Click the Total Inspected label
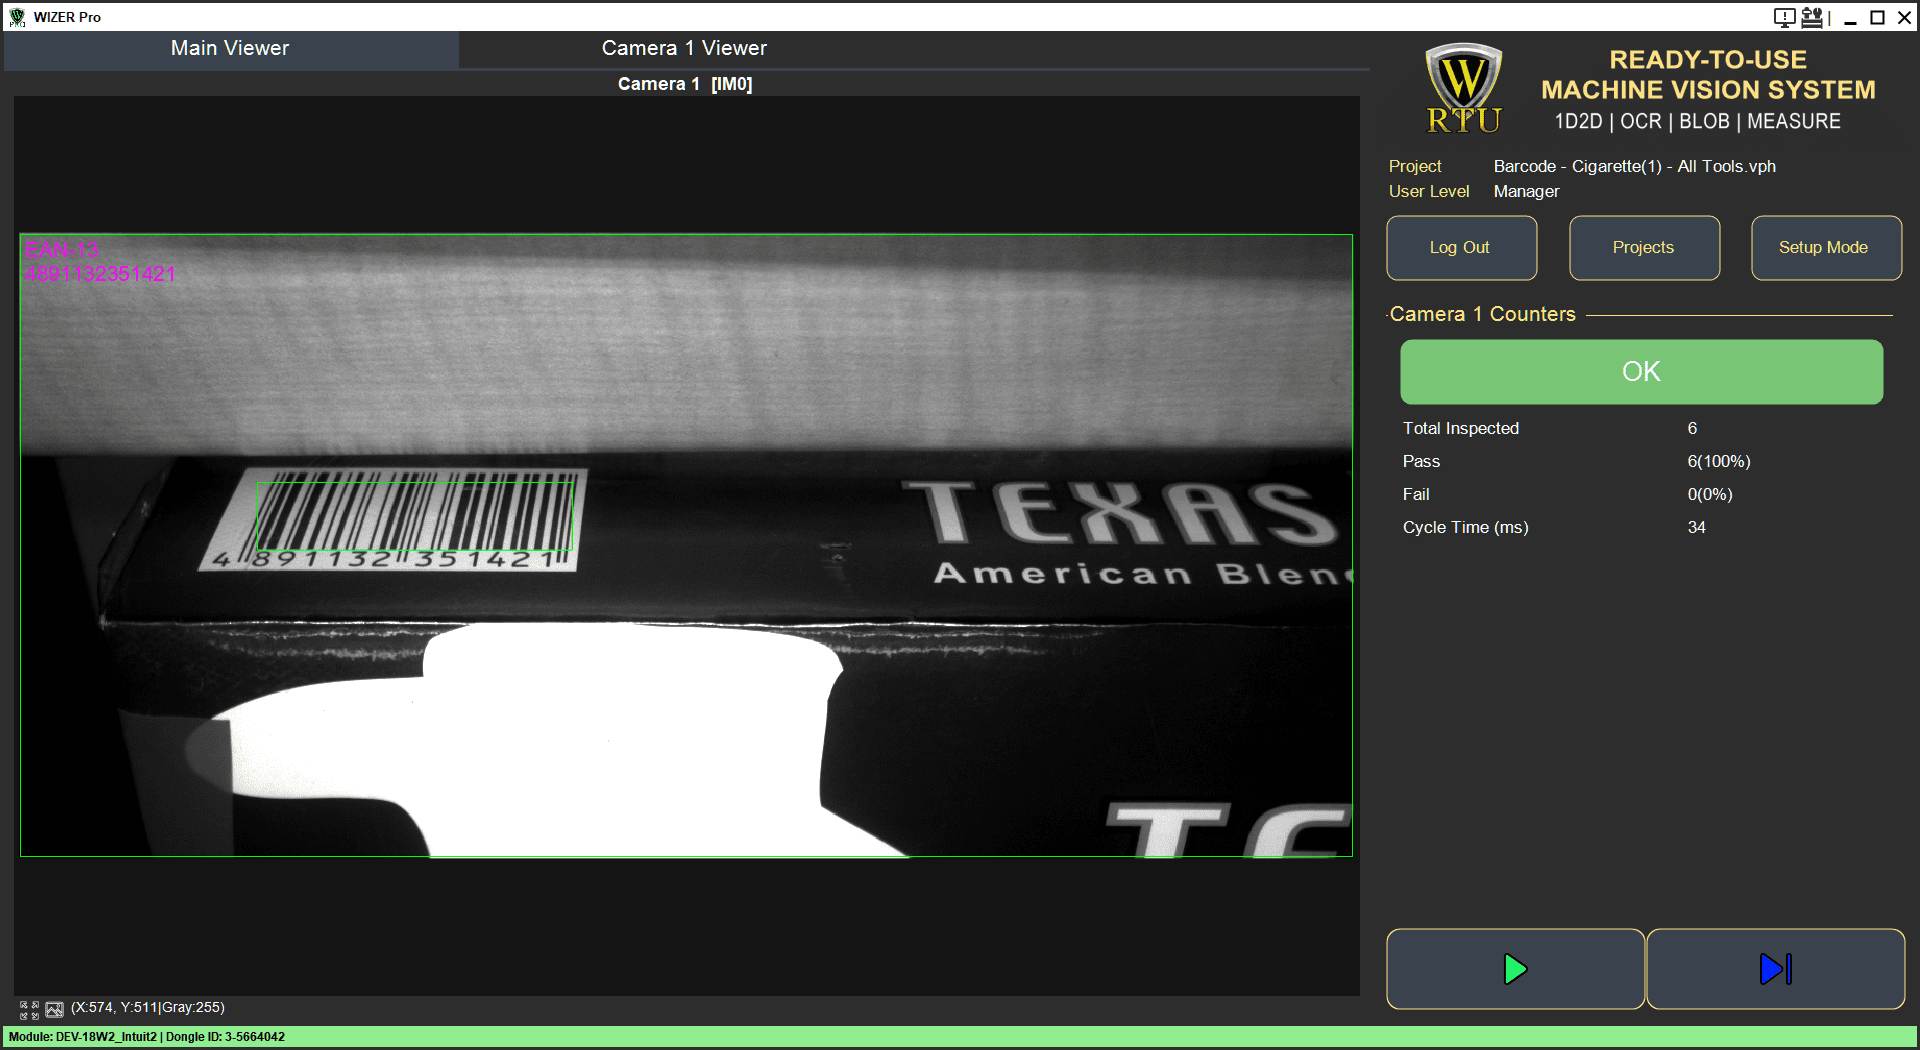Screen dimensions: 1920x1050 1461,428
